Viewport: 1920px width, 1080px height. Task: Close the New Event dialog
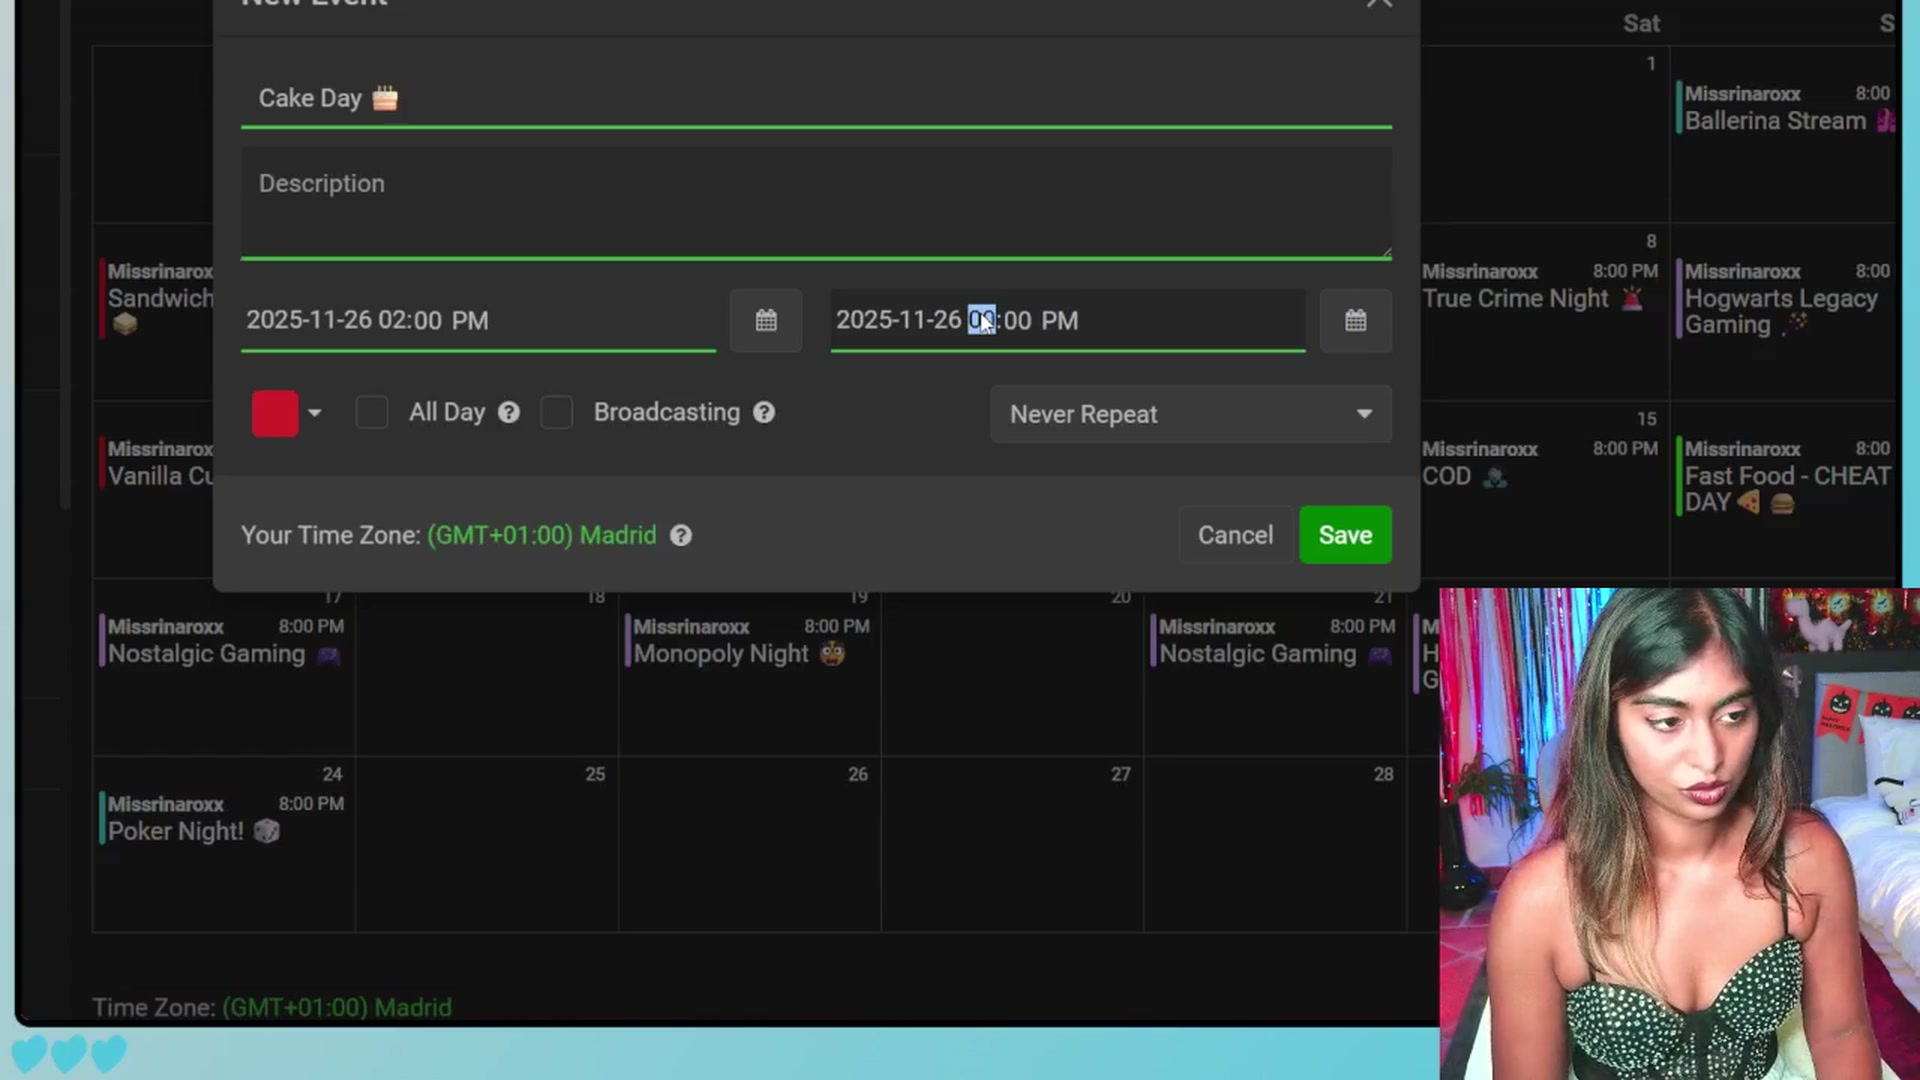1379,3
